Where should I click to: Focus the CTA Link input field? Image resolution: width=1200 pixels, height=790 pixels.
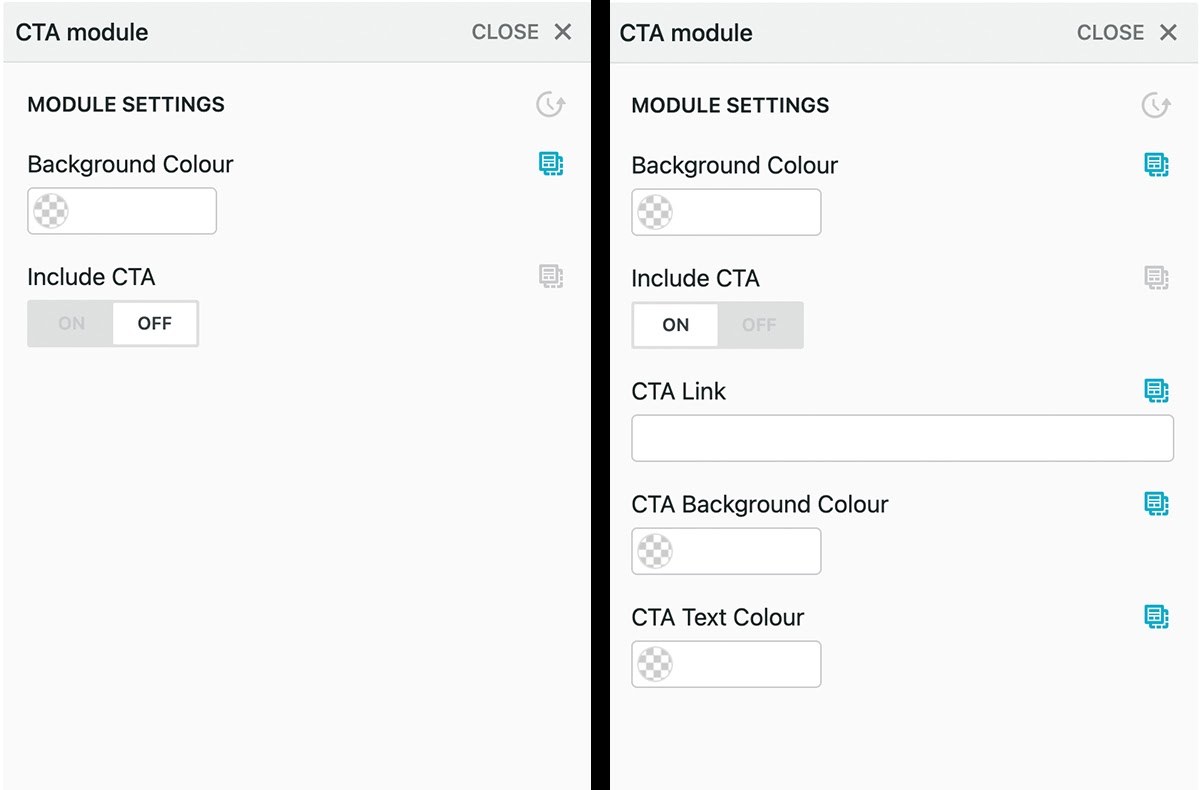[x=902, y=438]
